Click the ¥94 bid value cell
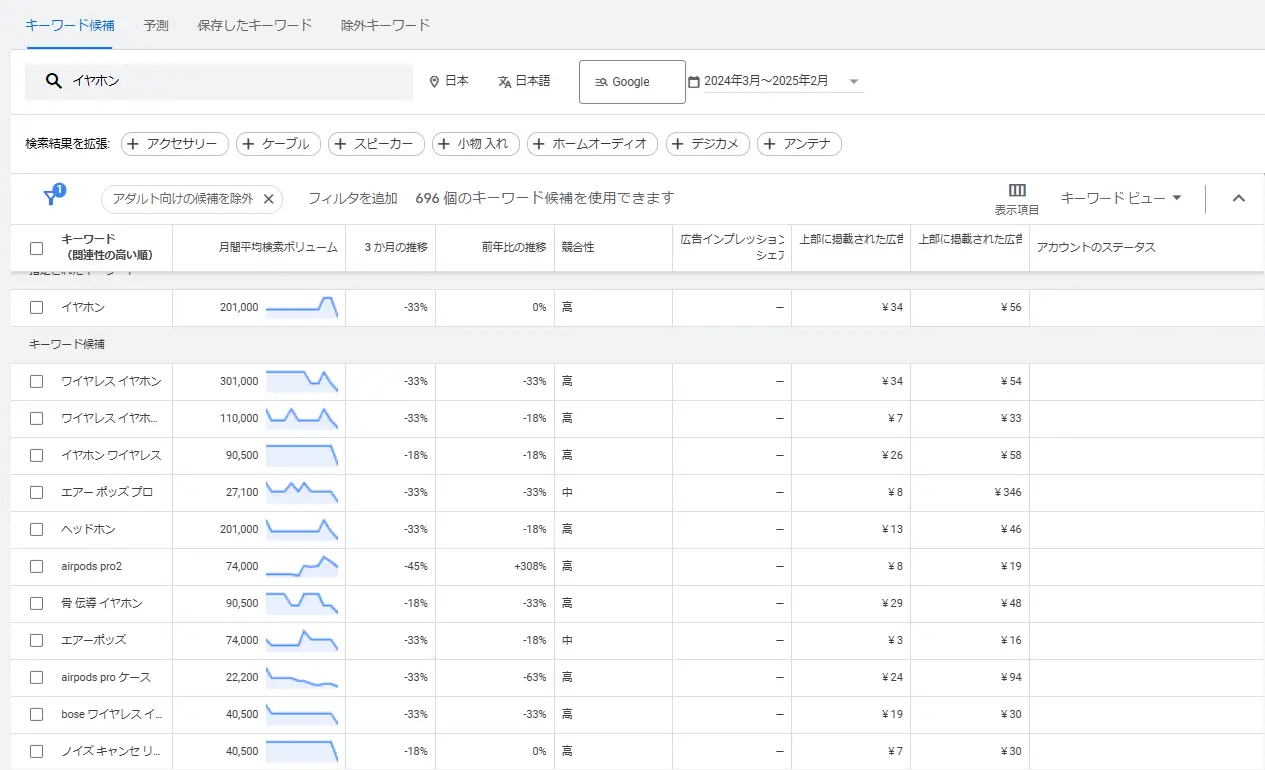The image size is (1265, 770). click(x=1011, y=677)
